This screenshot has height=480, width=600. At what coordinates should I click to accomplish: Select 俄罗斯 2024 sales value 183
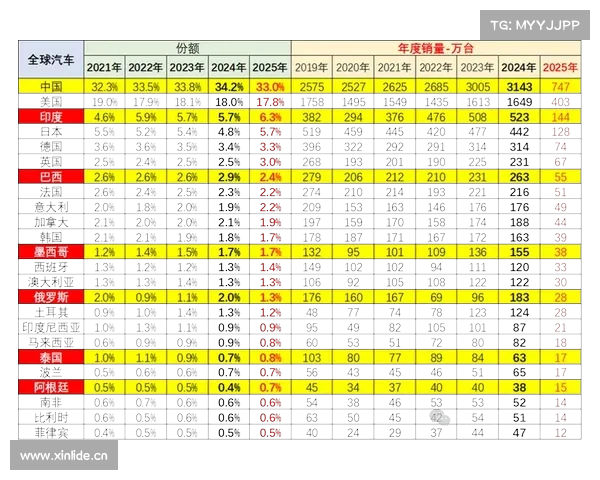pos(519,297)
